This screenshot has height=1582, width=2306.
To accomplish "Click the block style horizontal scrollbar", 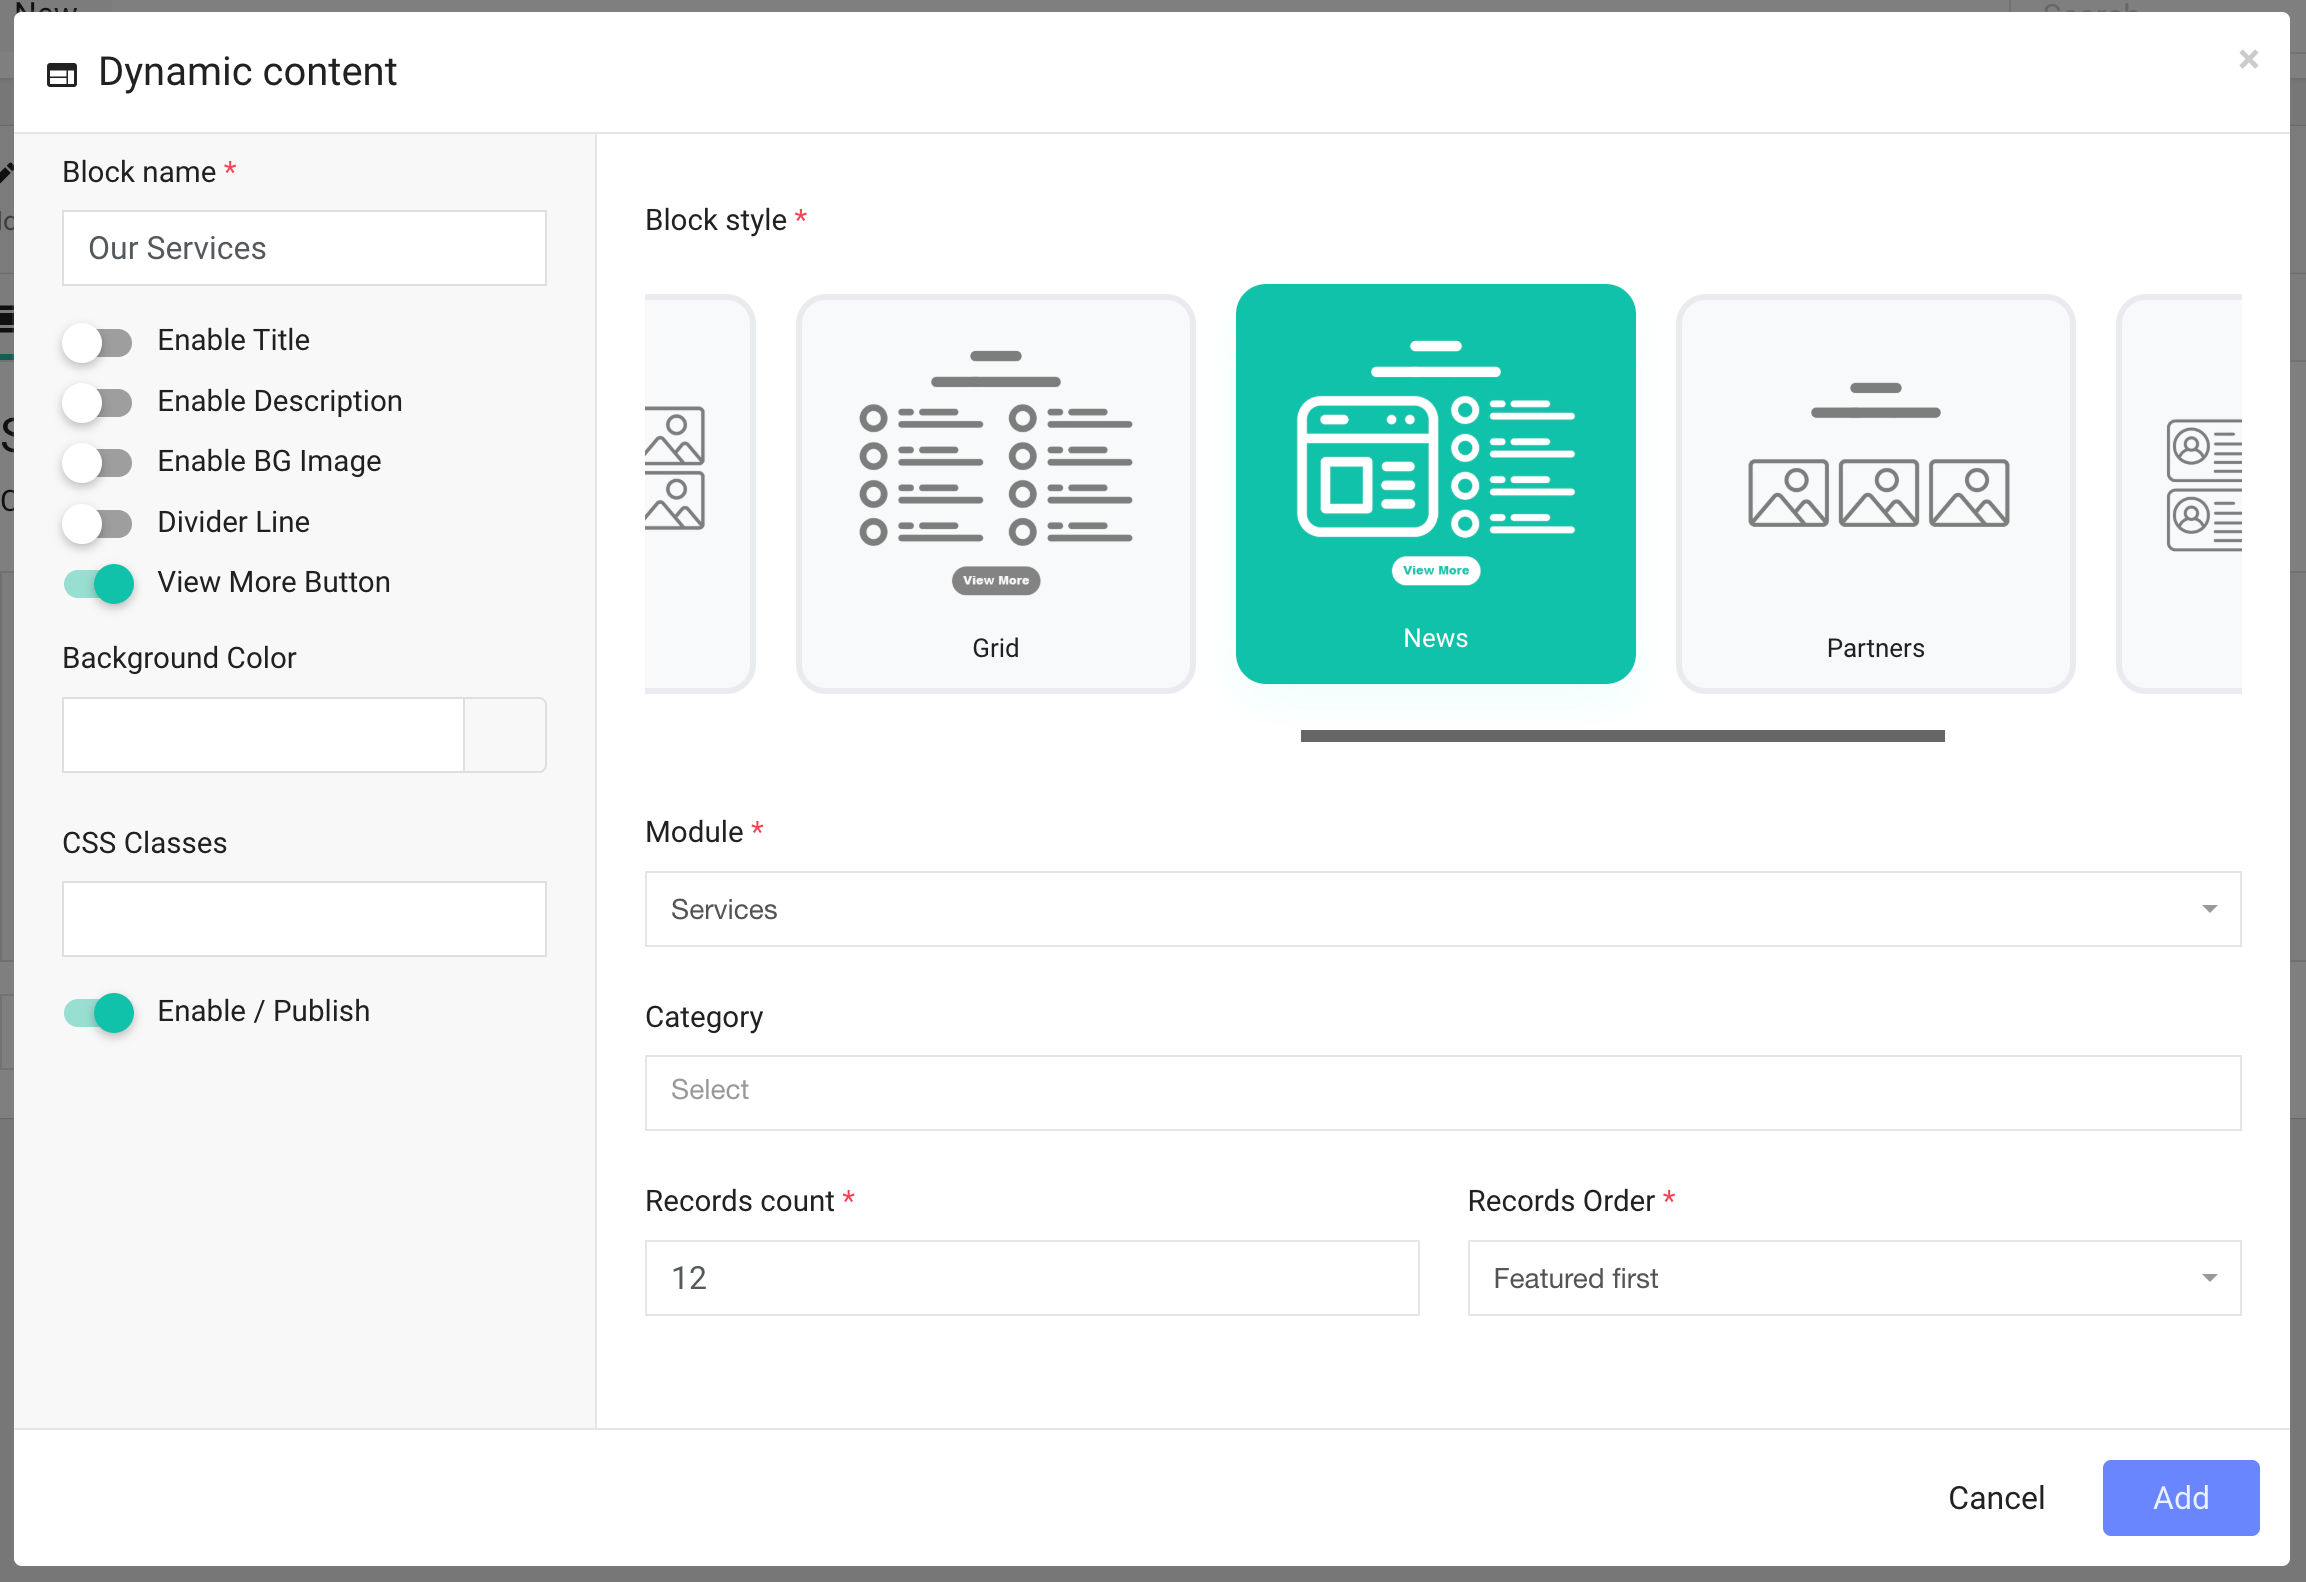I will tap(1622, 736).
